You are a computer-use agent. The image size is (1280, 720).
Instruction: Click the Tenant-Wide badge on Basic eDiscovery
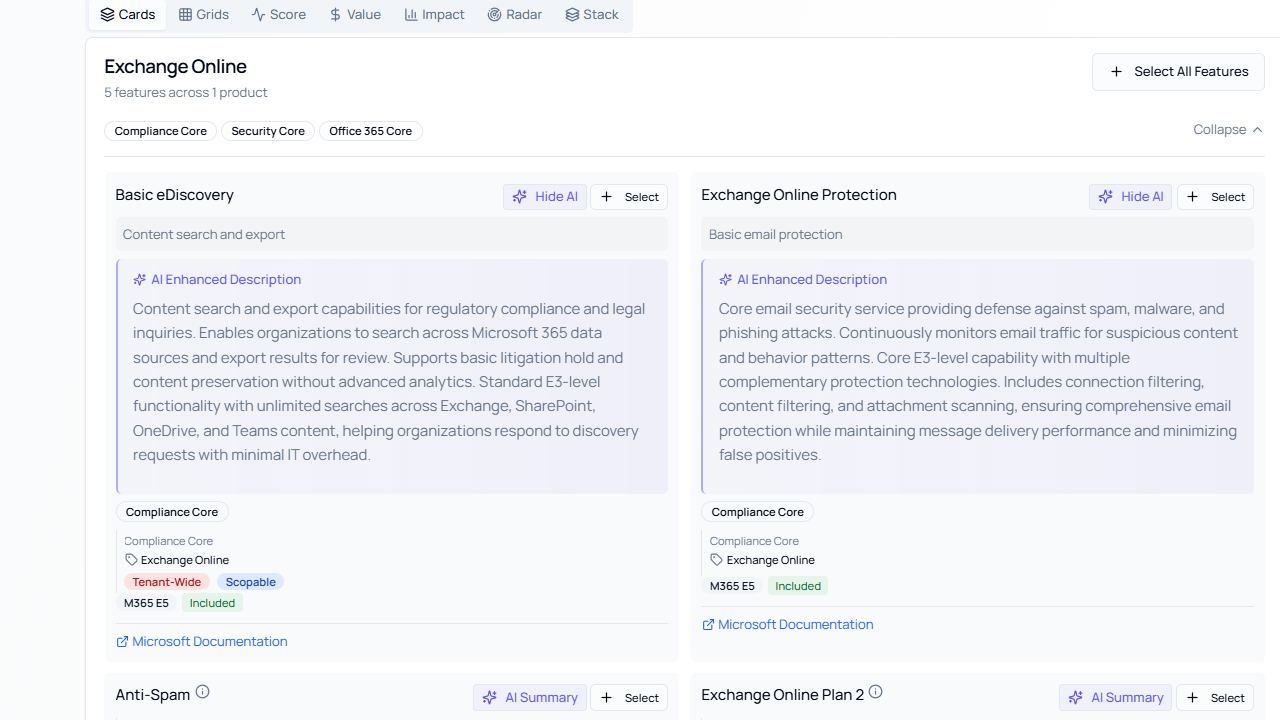(167, 582)
